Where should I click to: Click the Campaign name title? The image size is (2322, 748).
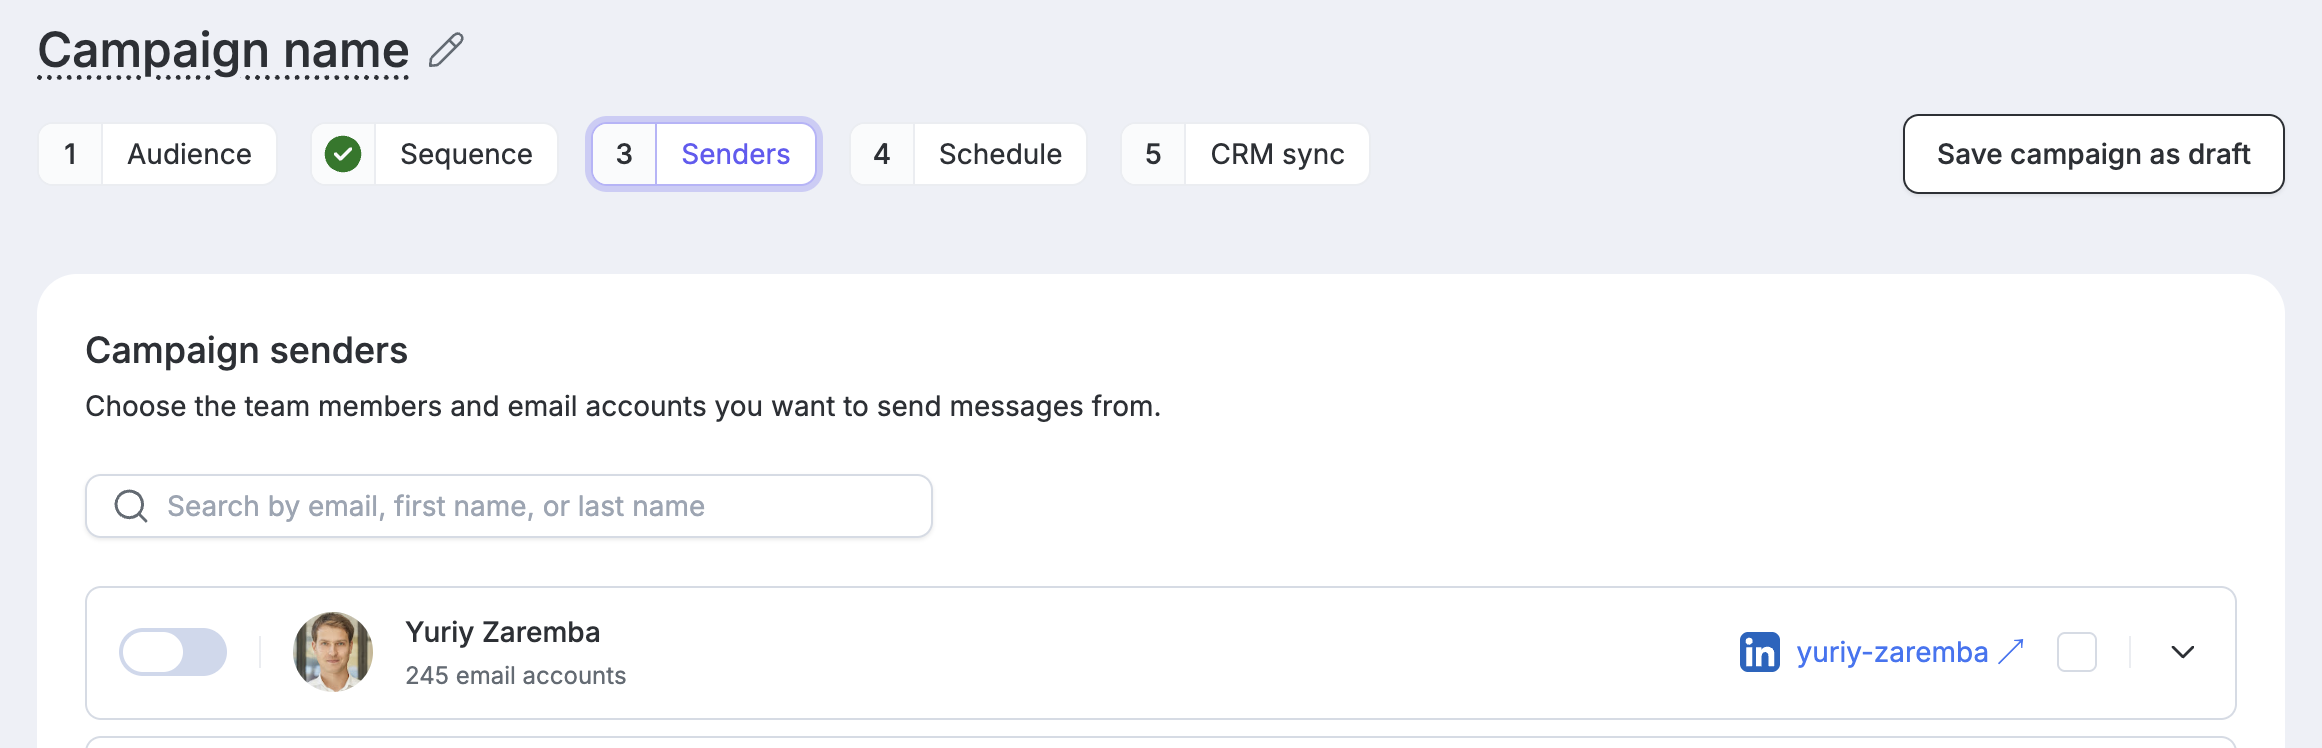pos(223,50)
